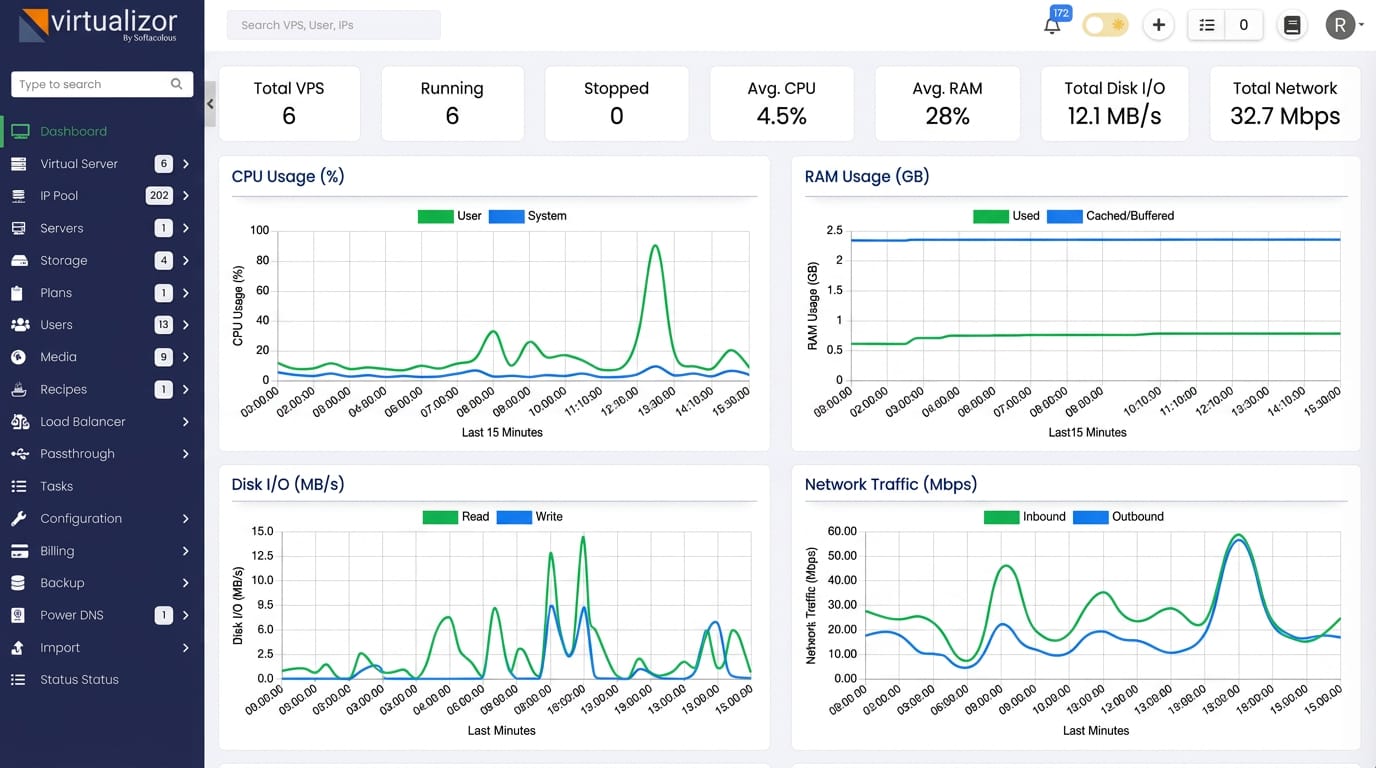Expand the Users chevron
Image resolution: width=1376 pixels, height=768 pixels.
tap(186, 325)
